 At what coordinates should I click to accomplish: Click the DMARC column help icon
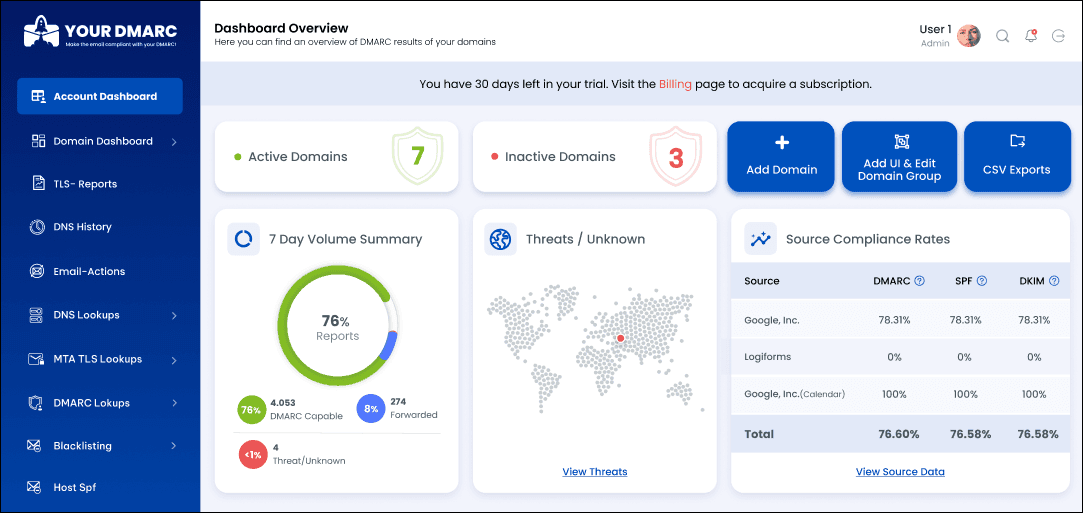[919, 281]
